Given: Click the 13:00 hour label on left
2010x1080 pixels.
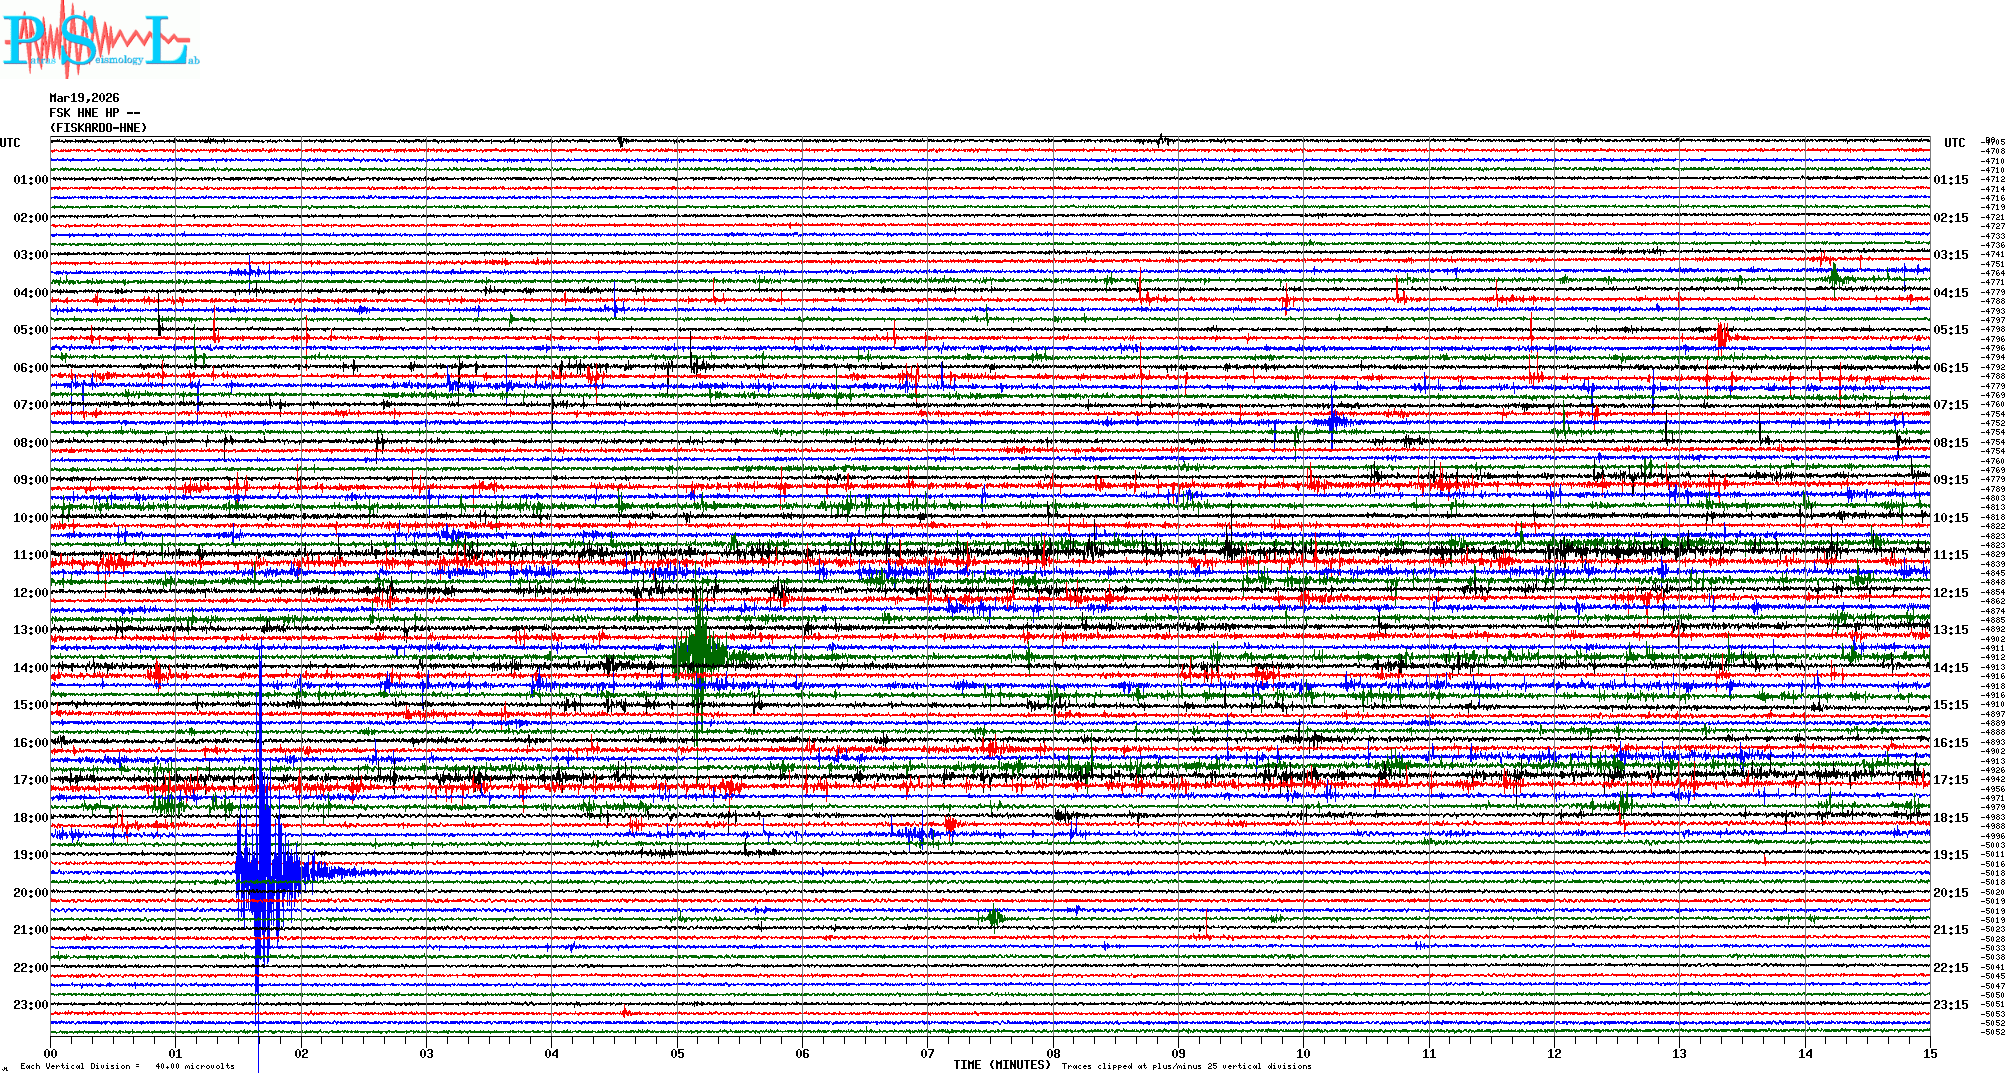Looking at the screenshot, I should 30,630.
